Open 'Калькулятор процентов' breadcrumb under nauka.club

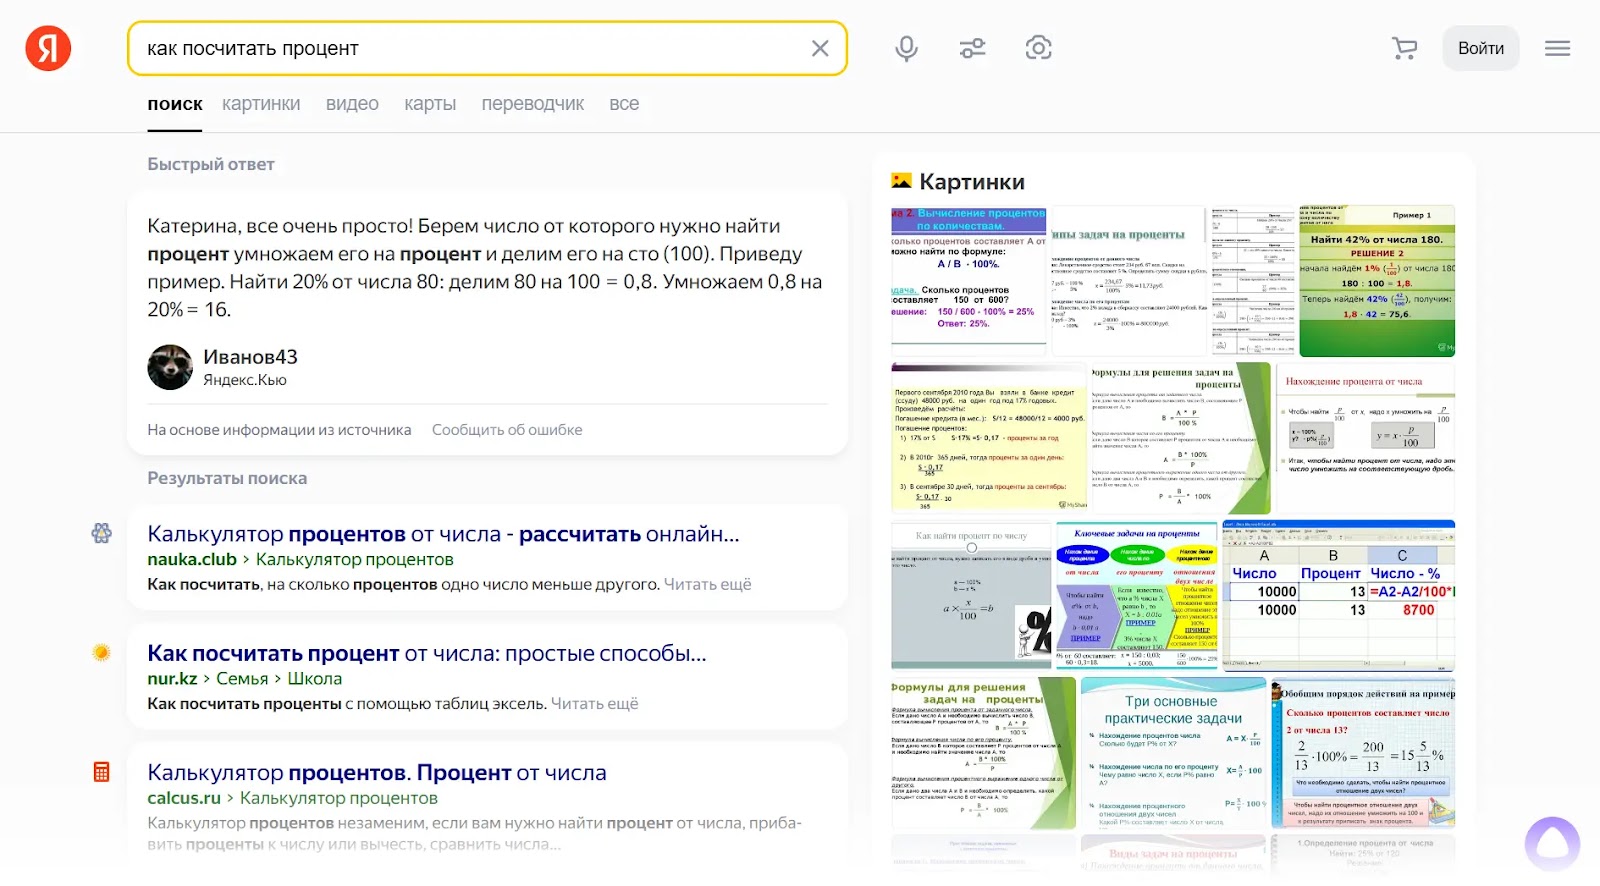pos(355,560)
